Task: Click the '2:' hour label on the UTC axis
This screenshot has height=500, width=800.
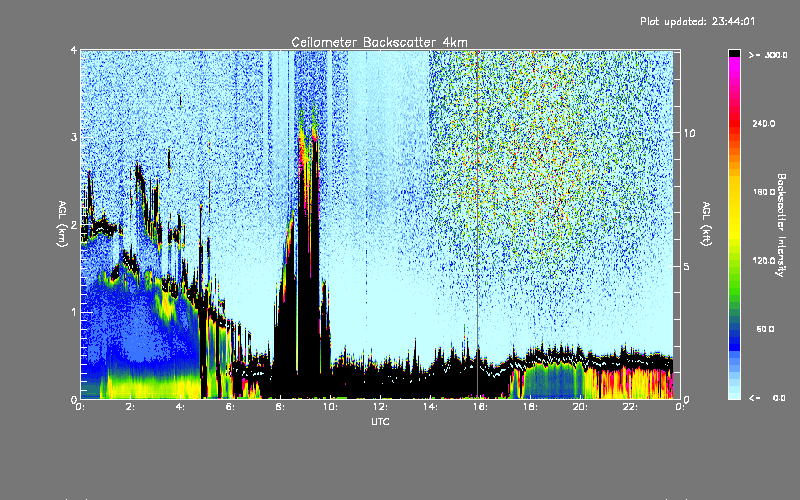Action: click(x=130, y=407)
